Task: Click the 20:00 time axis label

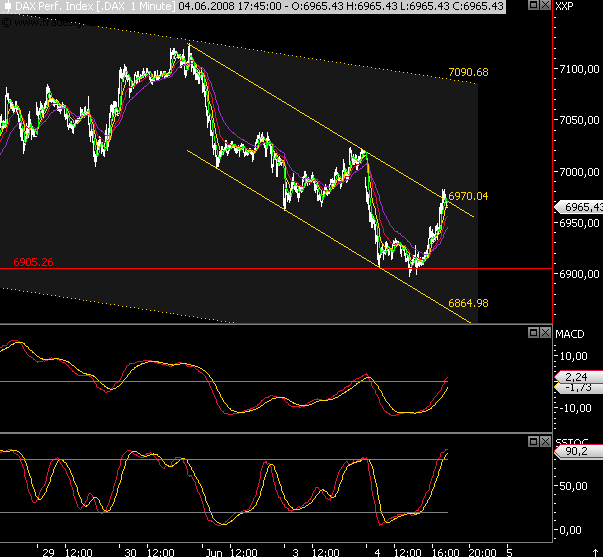Action: click(483, 552)
